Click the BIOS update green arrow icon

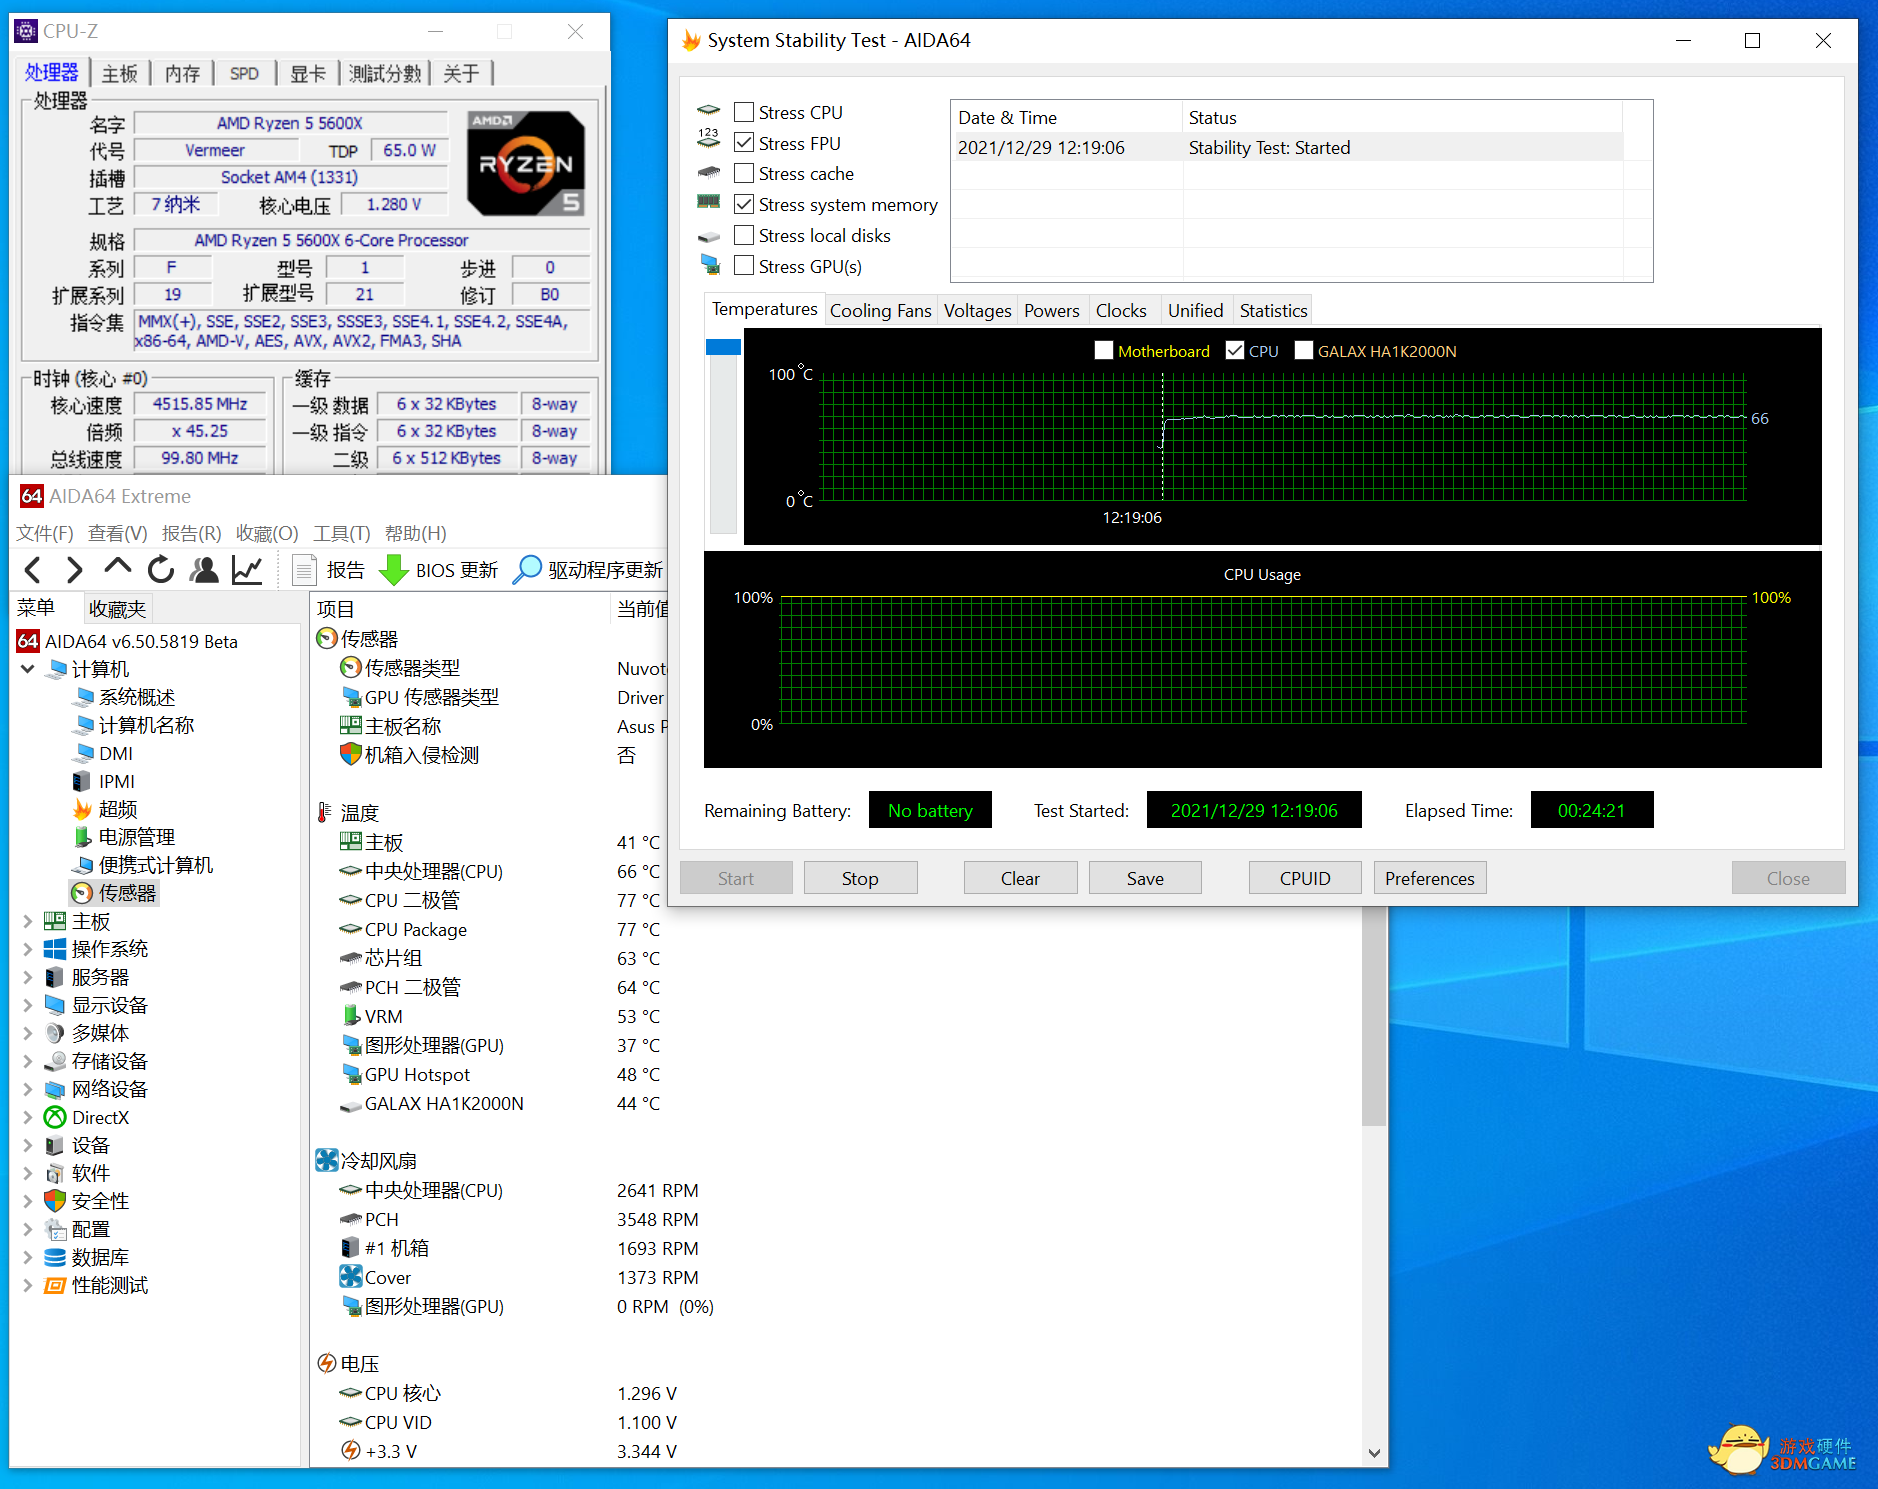[393, 570]
